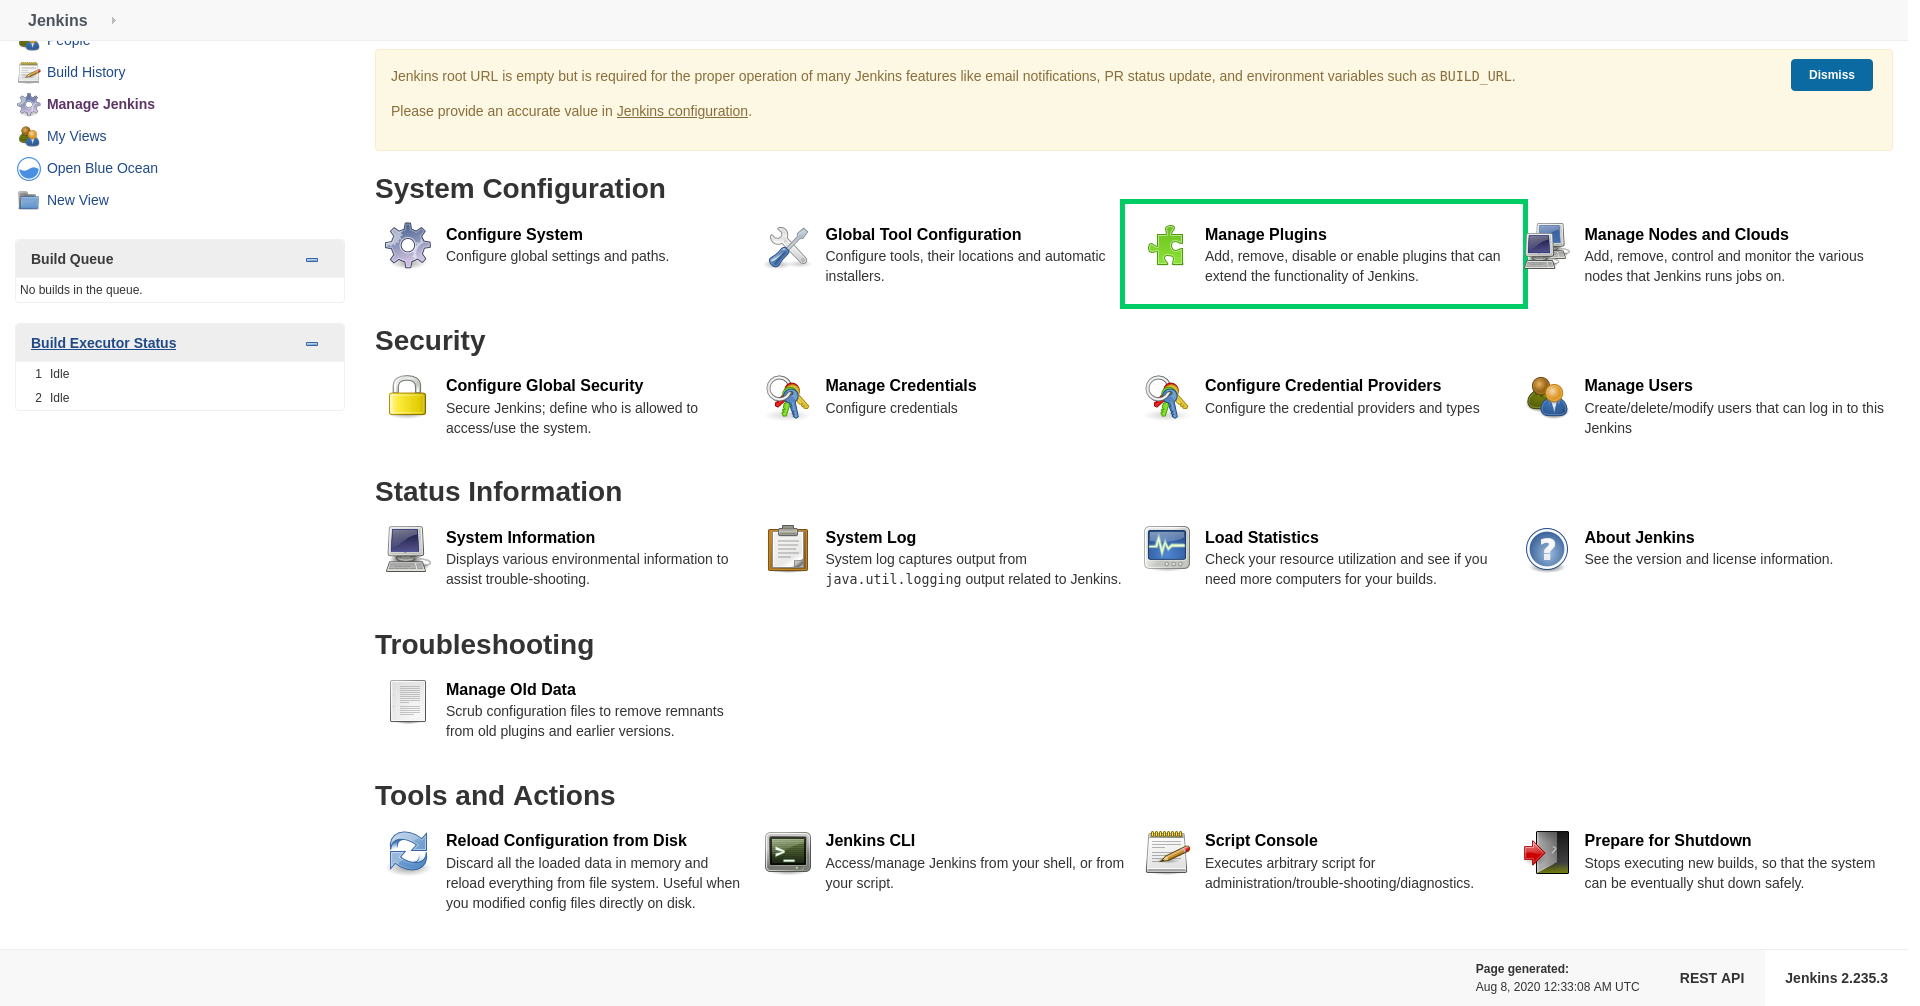Image resolution: width=1920 pixels, height=1006 pixels.
Task: Open My Views in sidebar
Action: tap(77, 136)
